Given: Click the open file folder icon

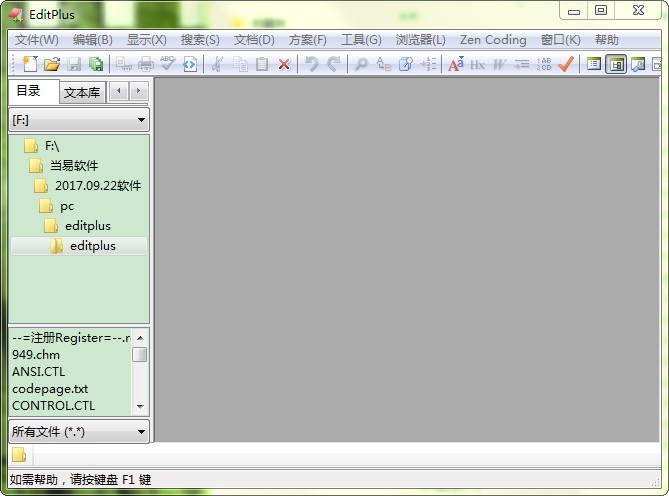Looking at the screenshot, I should [52, 64].
